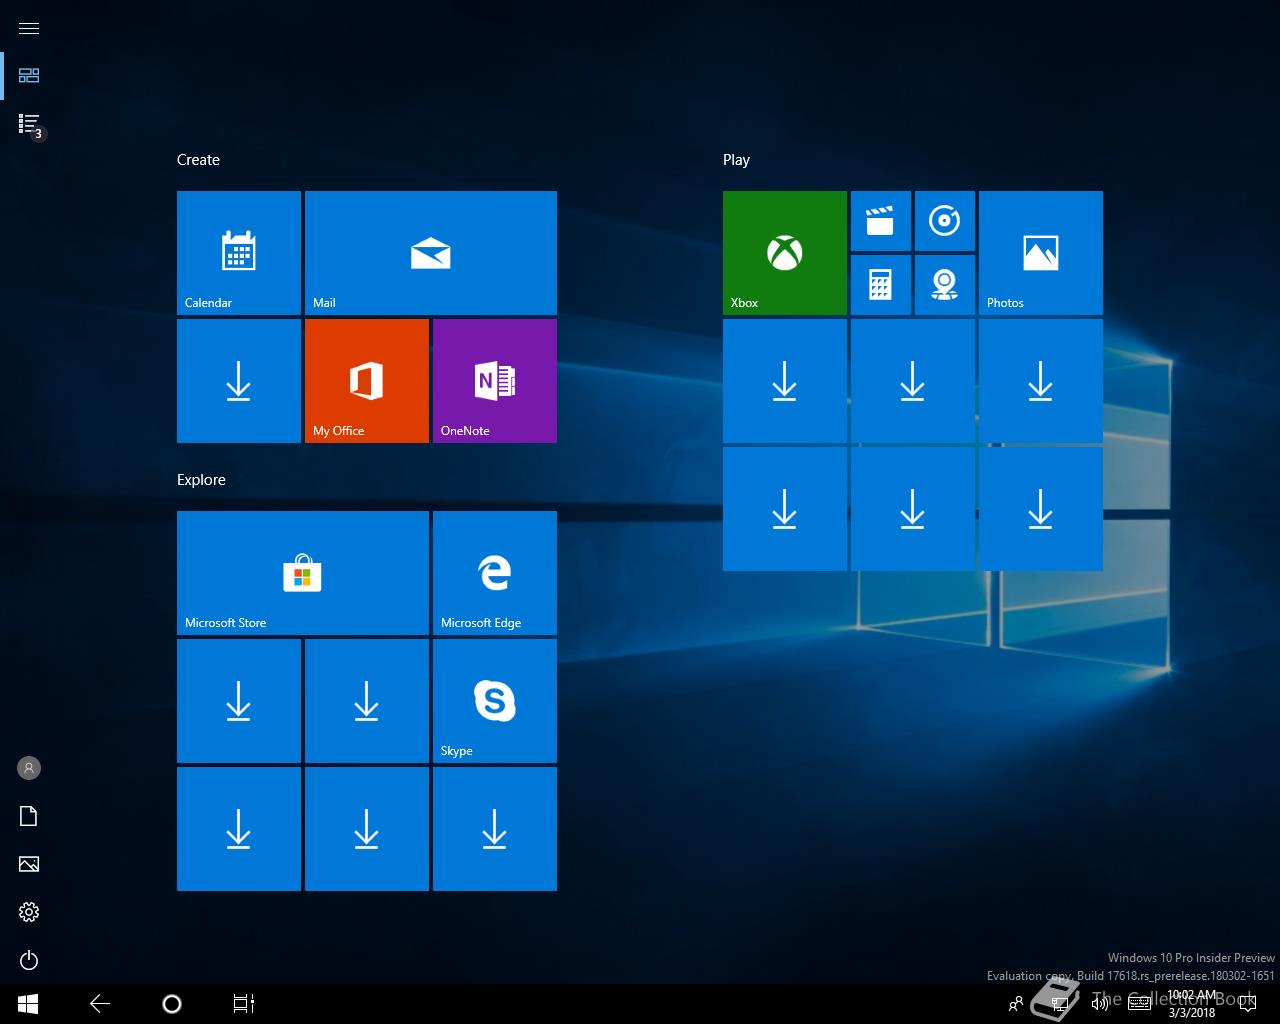Show the touch keyboard from the tray

pos(1138,1004)
